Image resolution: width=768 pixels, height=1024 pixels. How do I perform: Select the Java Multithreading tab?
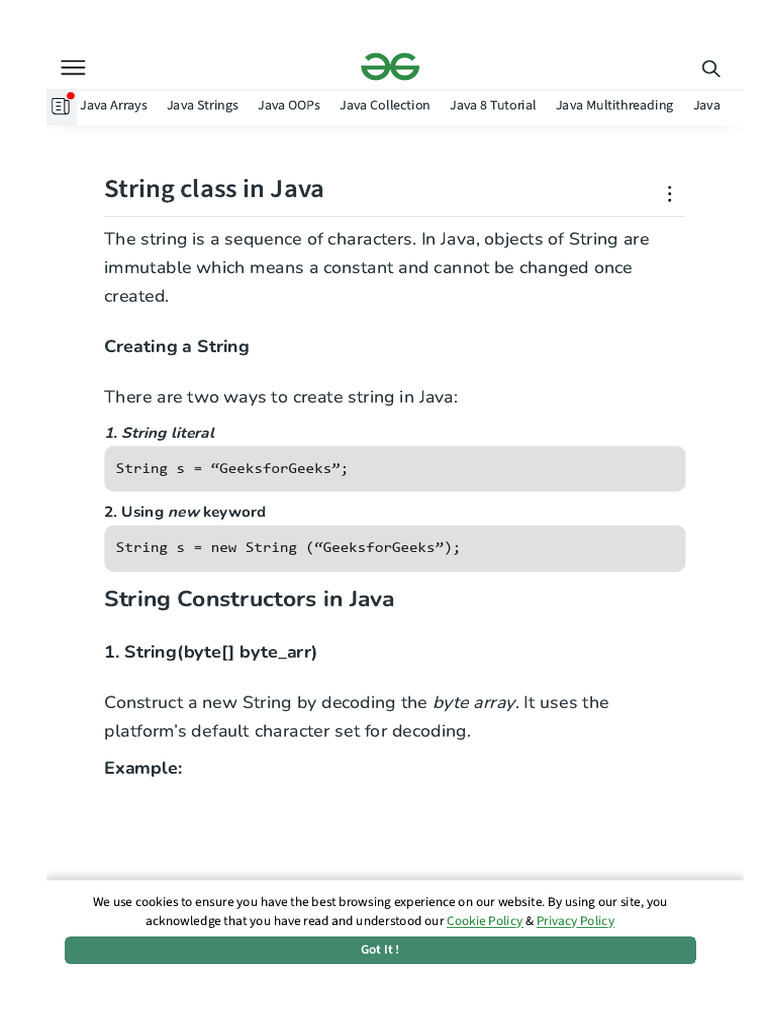coord(614,105)
